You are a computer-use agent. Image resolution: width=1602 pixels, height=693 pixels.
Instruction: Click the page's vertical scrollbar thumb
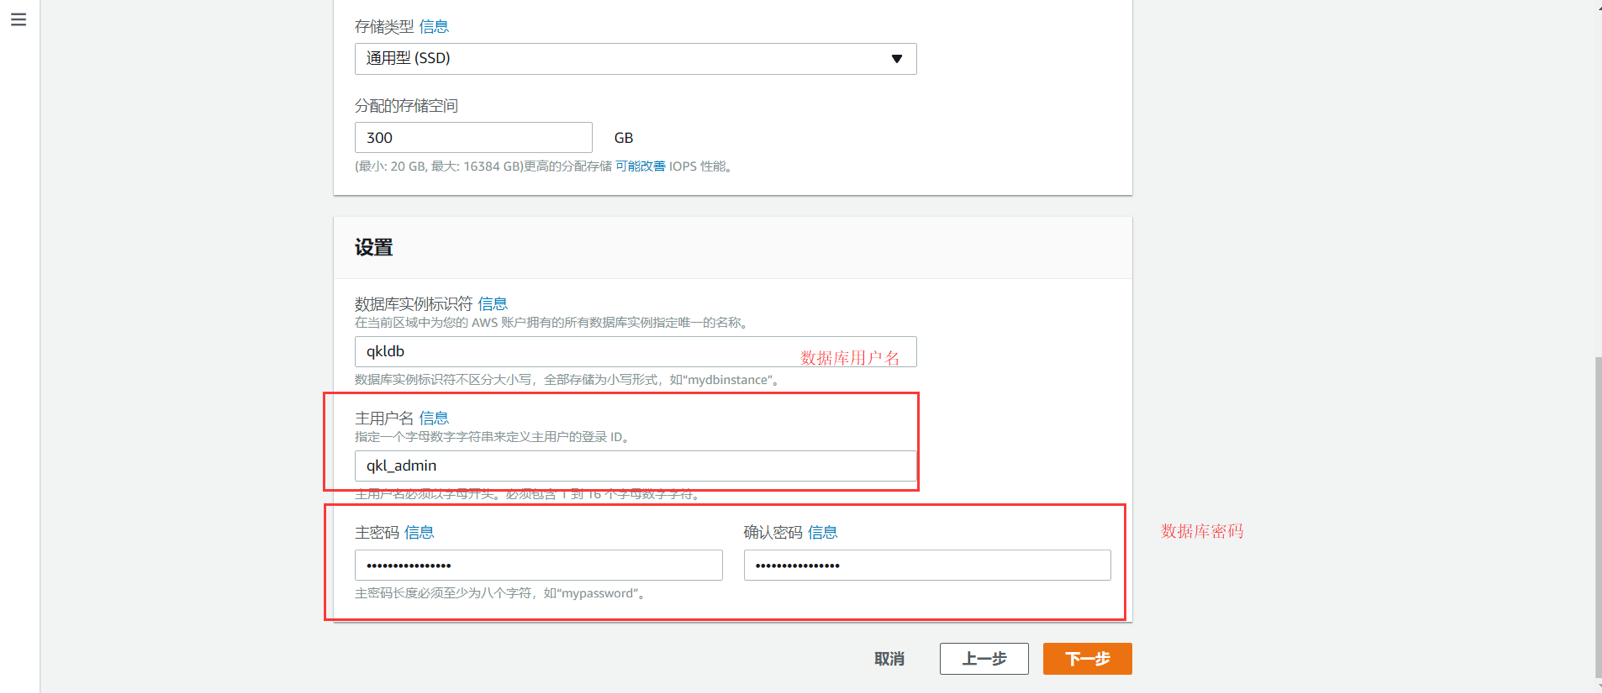(1597, 515)
